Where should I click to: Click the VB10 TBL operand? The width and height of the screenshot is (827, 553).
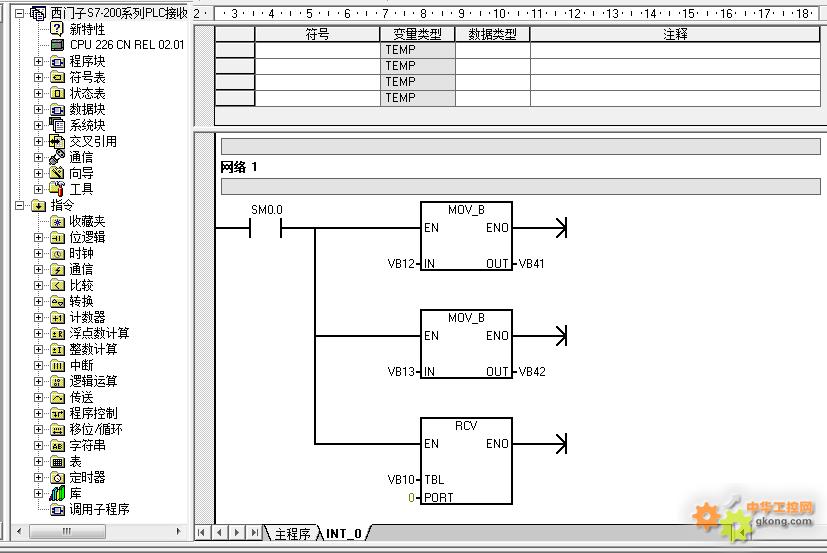coord(401,480)
